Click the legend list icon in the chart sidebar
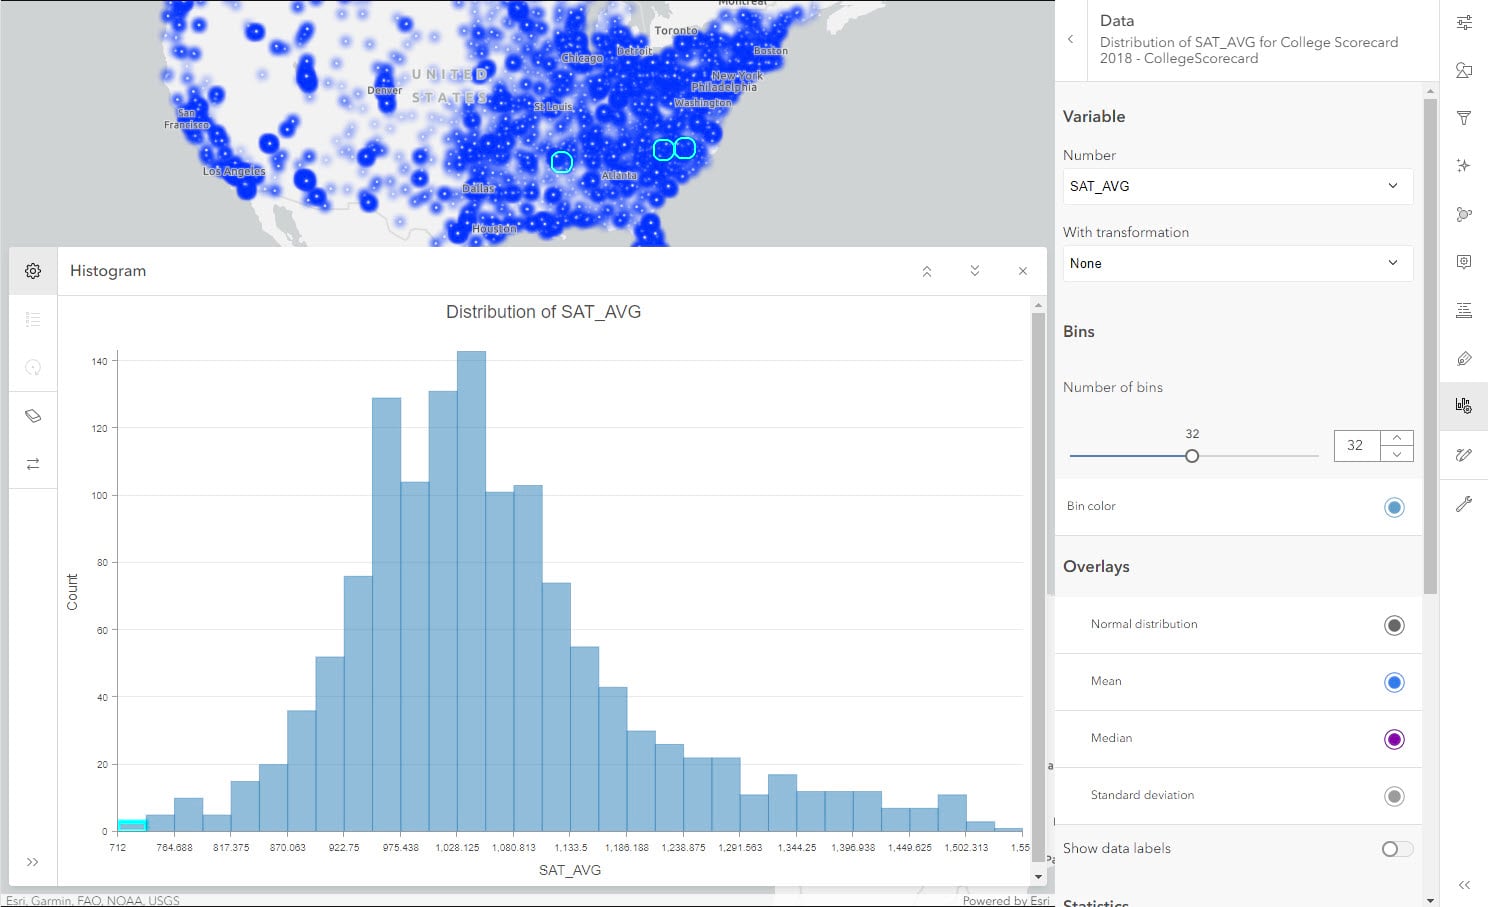The image size is (1490, 907). [x=33, y=320]
